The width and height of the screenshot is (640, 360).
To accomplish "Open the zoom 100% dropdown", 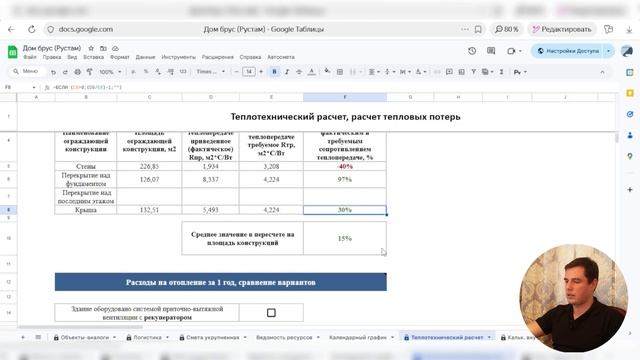I will (x=110, y=72).
